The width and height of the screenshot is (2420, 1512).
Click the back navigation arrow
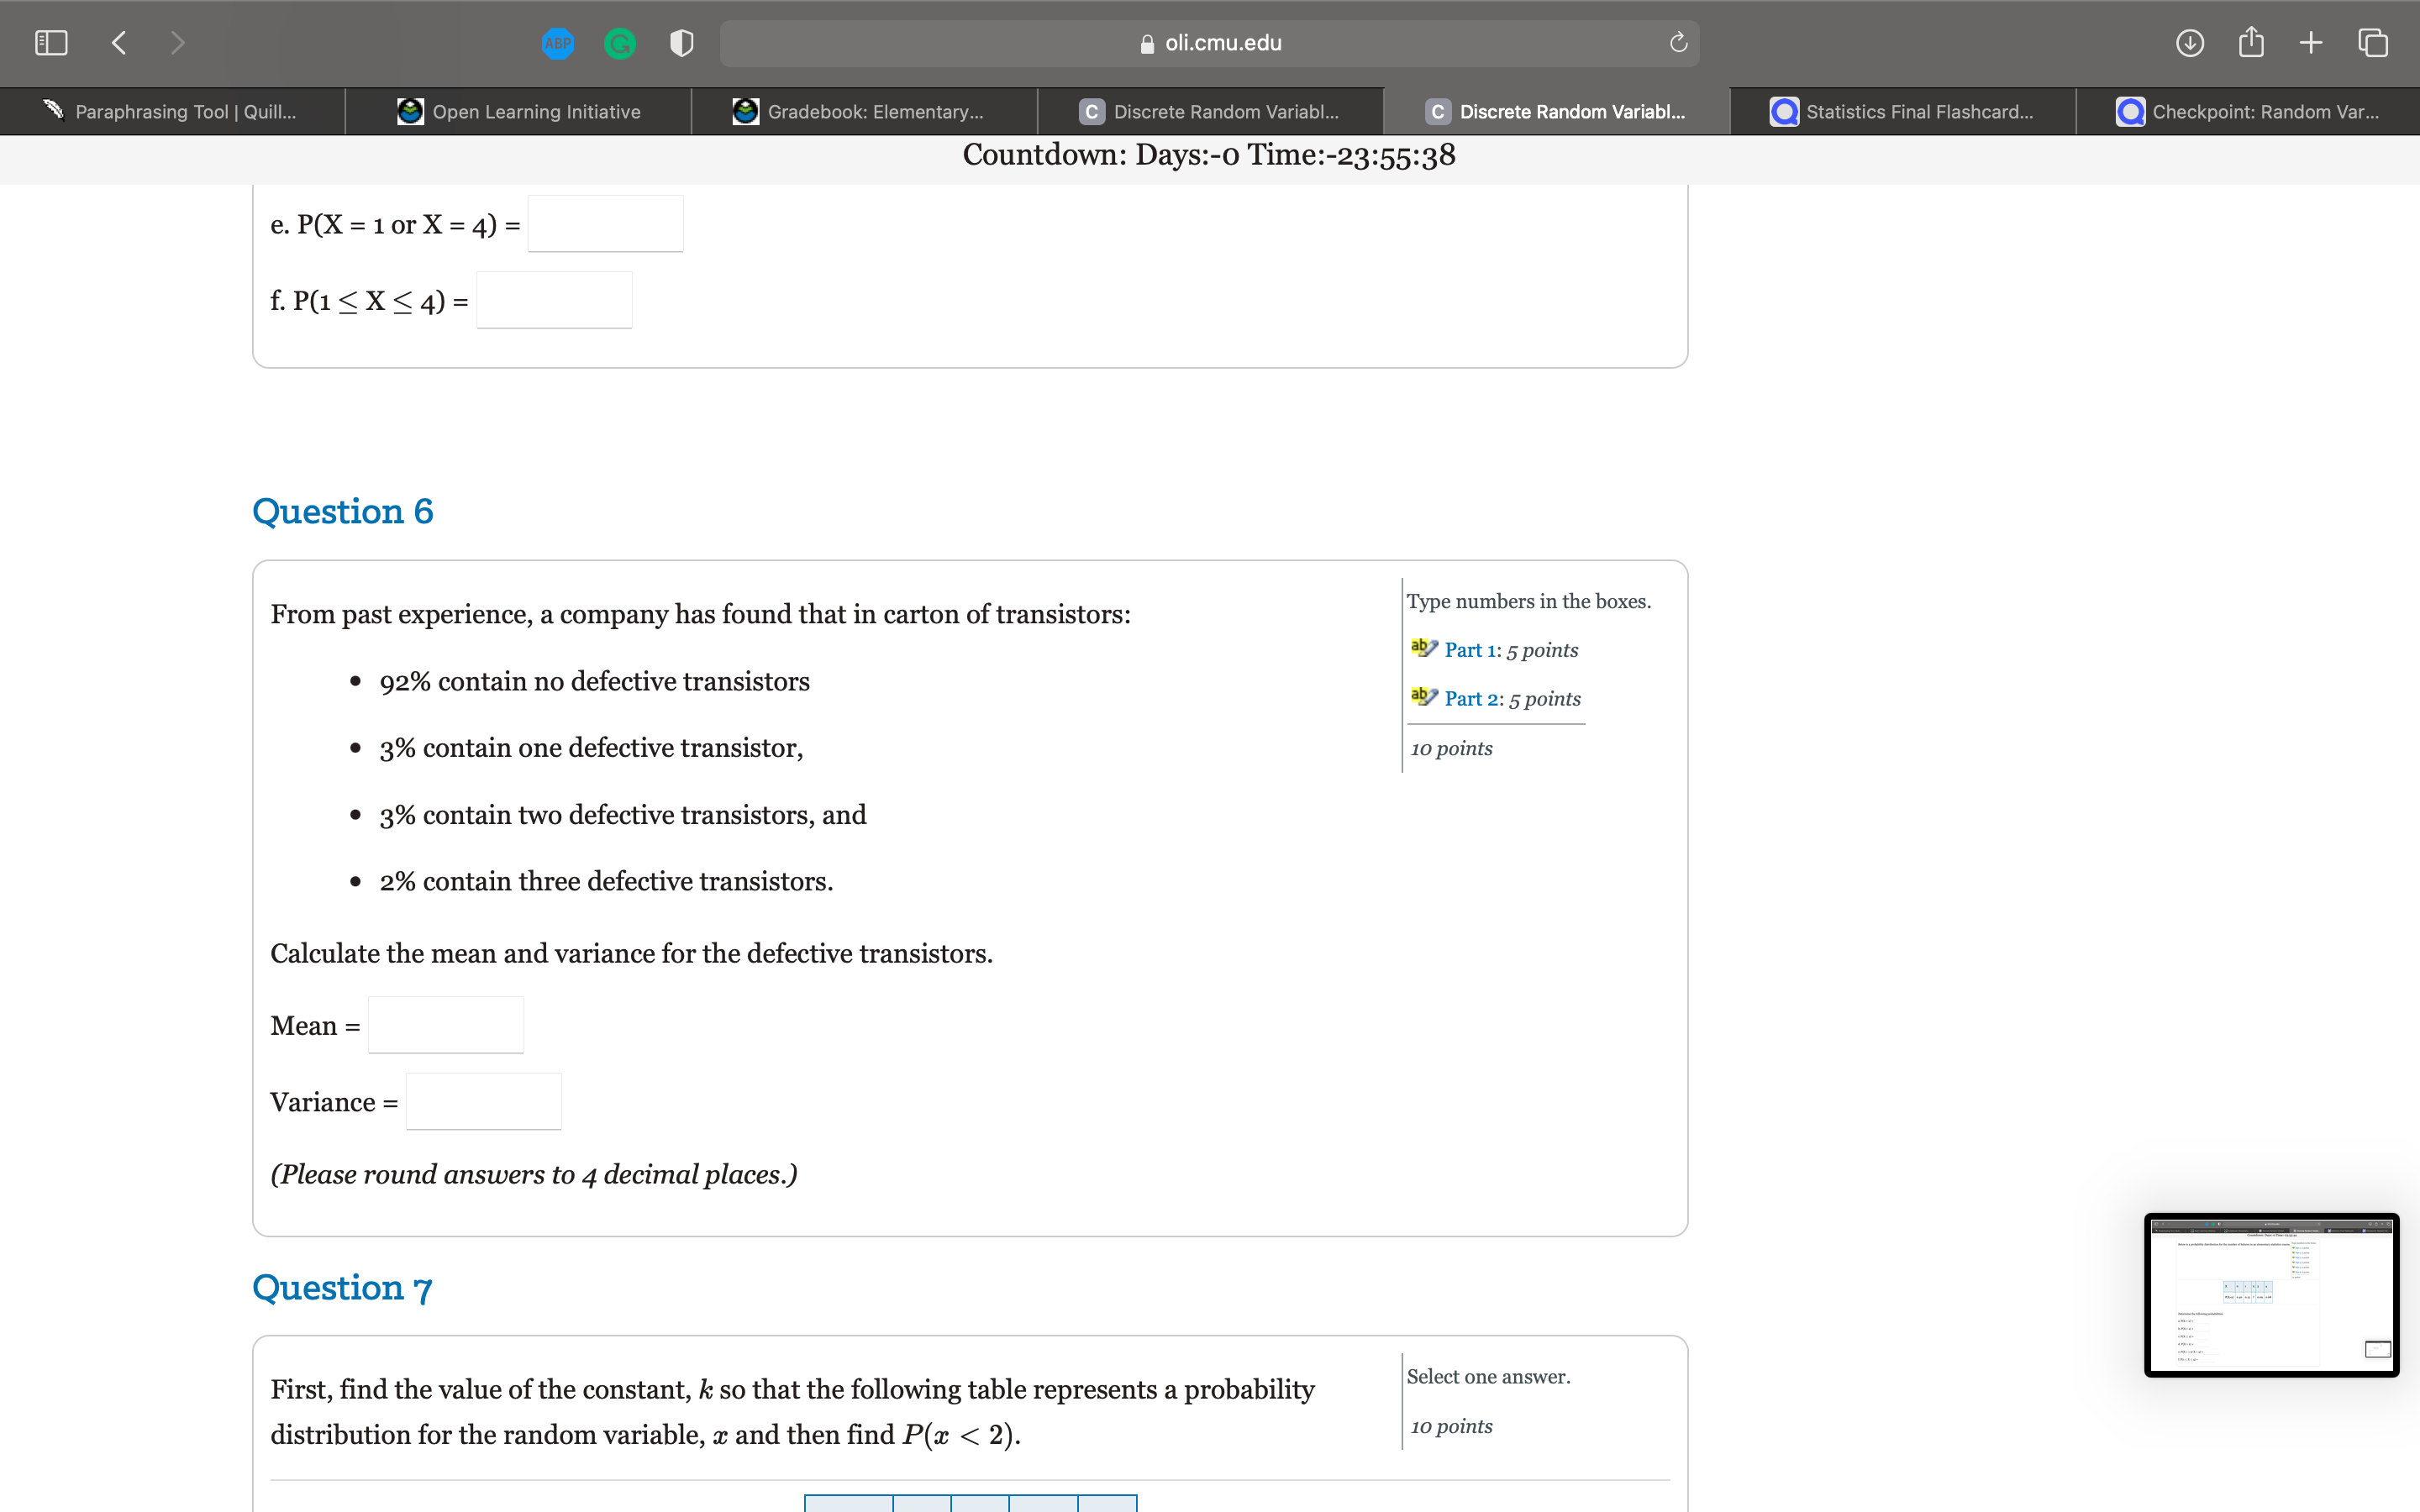click(118, 42)
